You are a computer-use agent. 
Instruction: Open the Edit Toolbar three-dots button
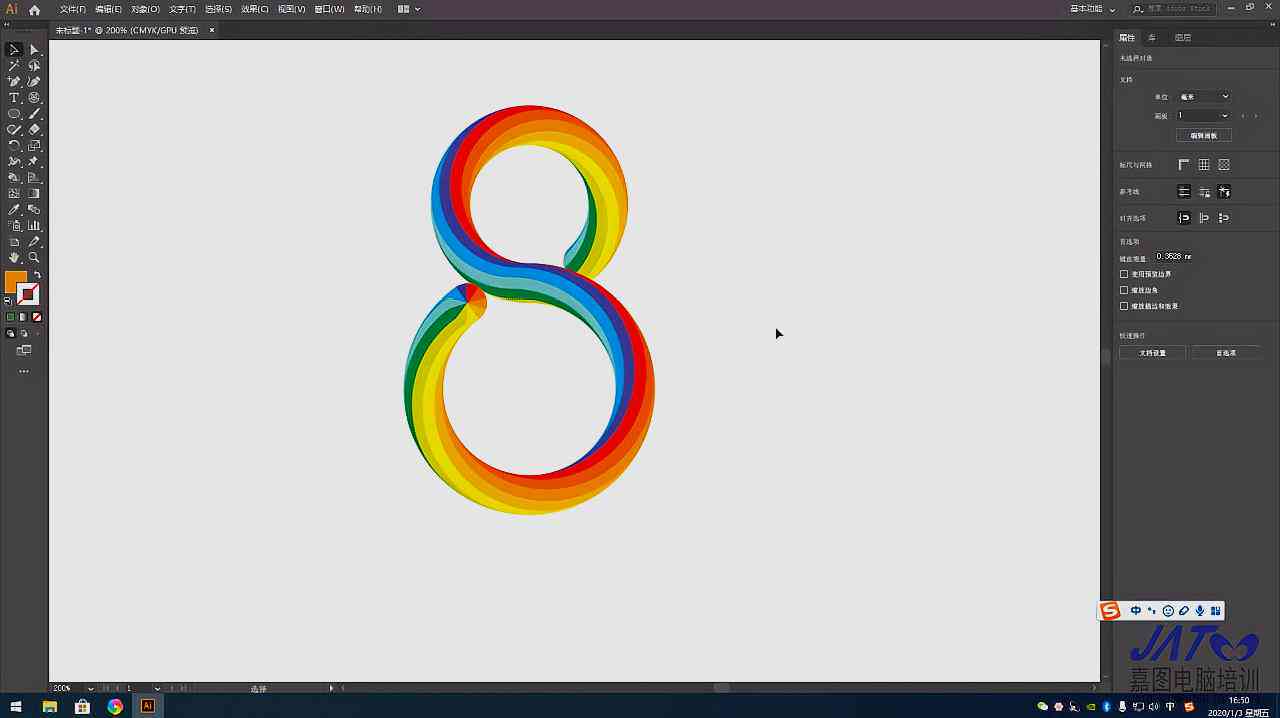[x=24, y=371]
